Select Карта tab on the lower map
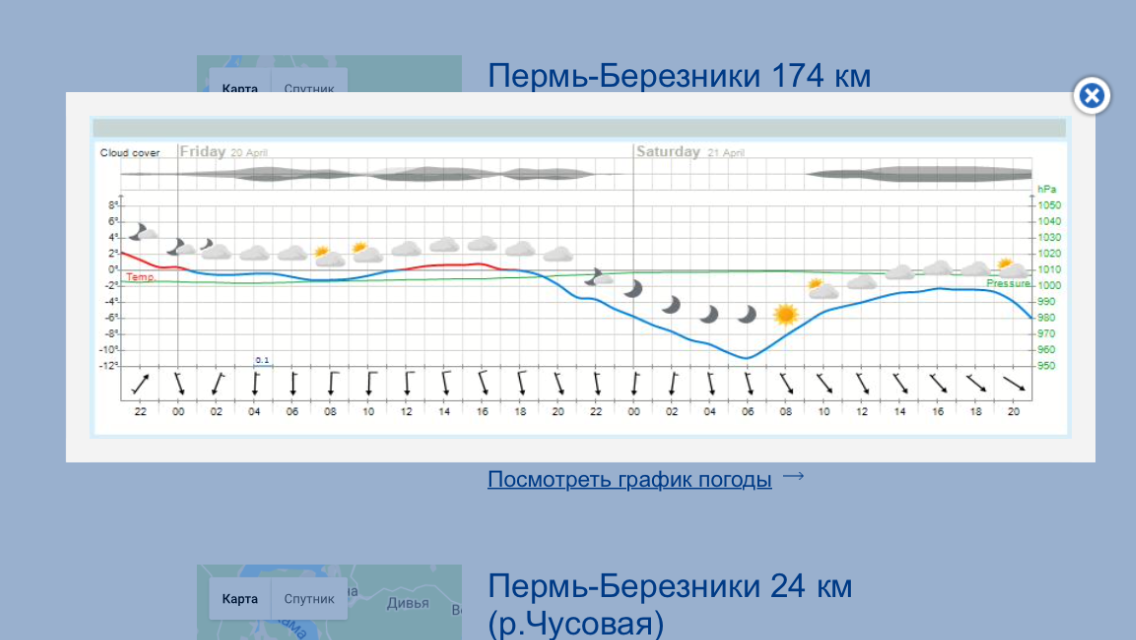The image size is (1136, 640). [240, 599]
